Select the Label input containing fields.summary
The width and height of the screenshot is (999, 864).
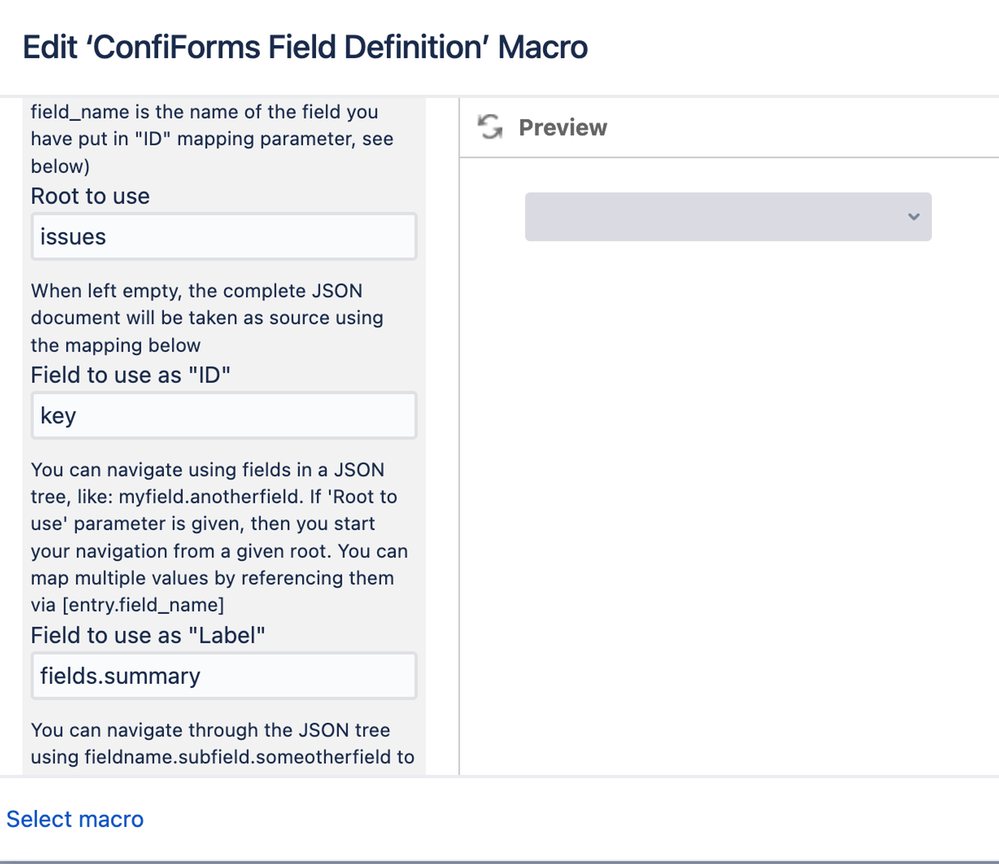[x=224, y=675]
